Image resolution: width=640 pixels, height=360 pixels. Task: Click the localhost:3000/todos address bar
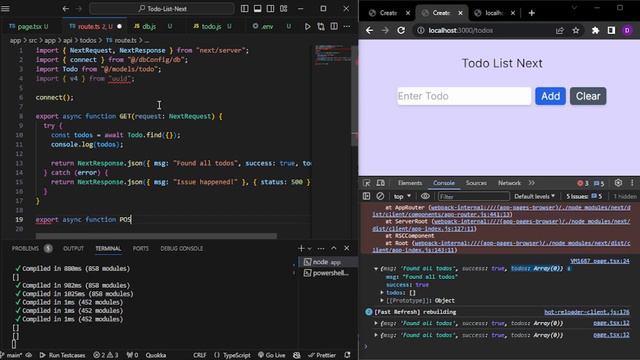[460, 30]
